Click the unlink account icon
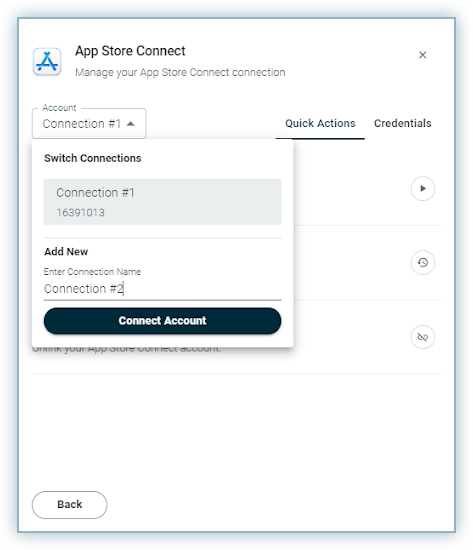 click(423, 337)
